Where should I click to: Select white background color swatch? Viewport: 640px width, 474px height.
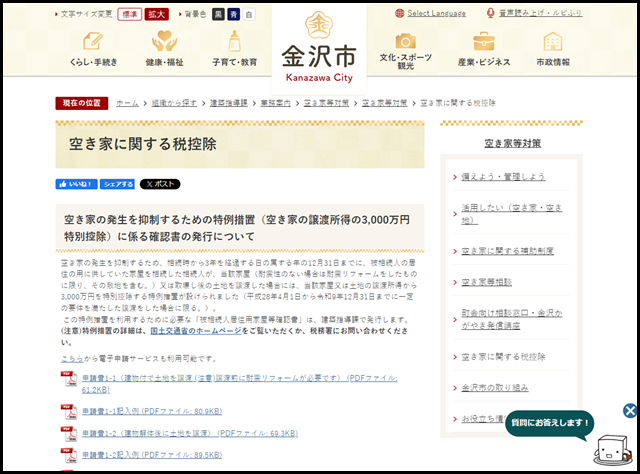coord(249,15)
